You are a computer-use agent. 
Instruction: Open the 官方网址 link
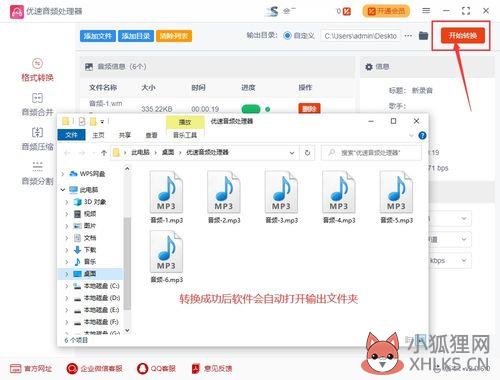[x=31, y=368]
